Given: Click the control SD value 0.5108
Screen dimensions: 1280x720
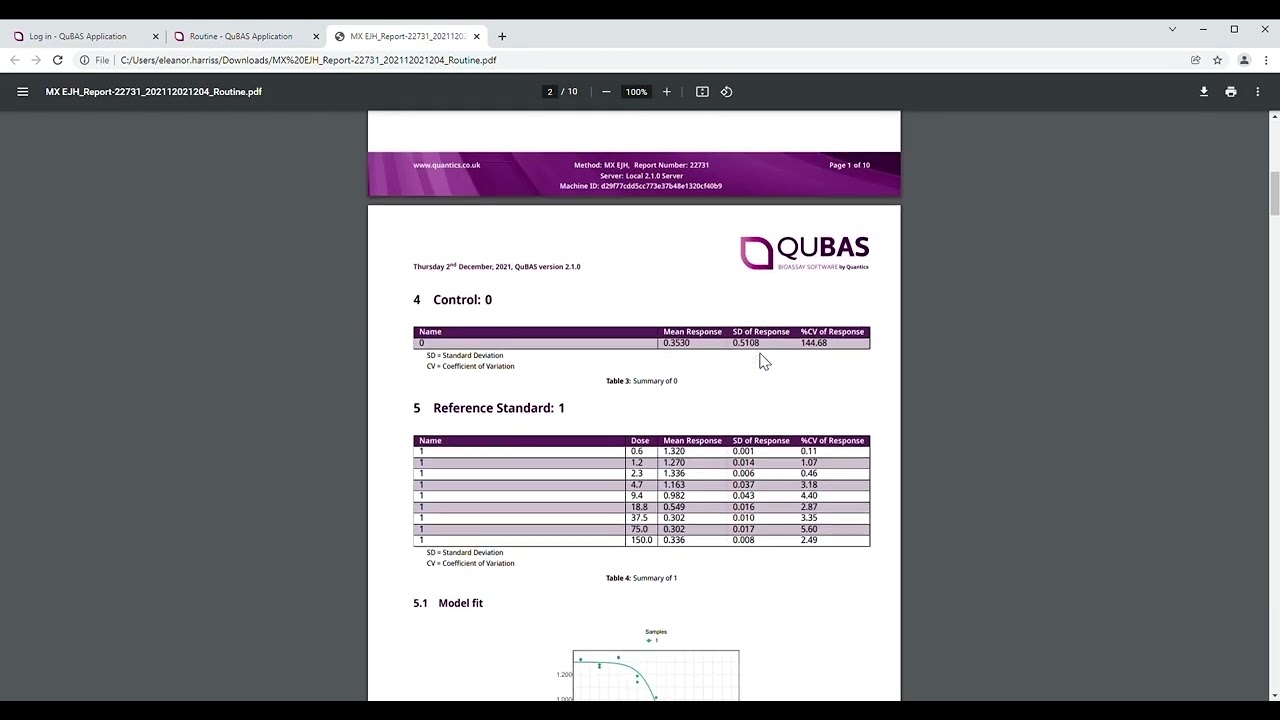Looking at the screenshot, I should [746, 343].
